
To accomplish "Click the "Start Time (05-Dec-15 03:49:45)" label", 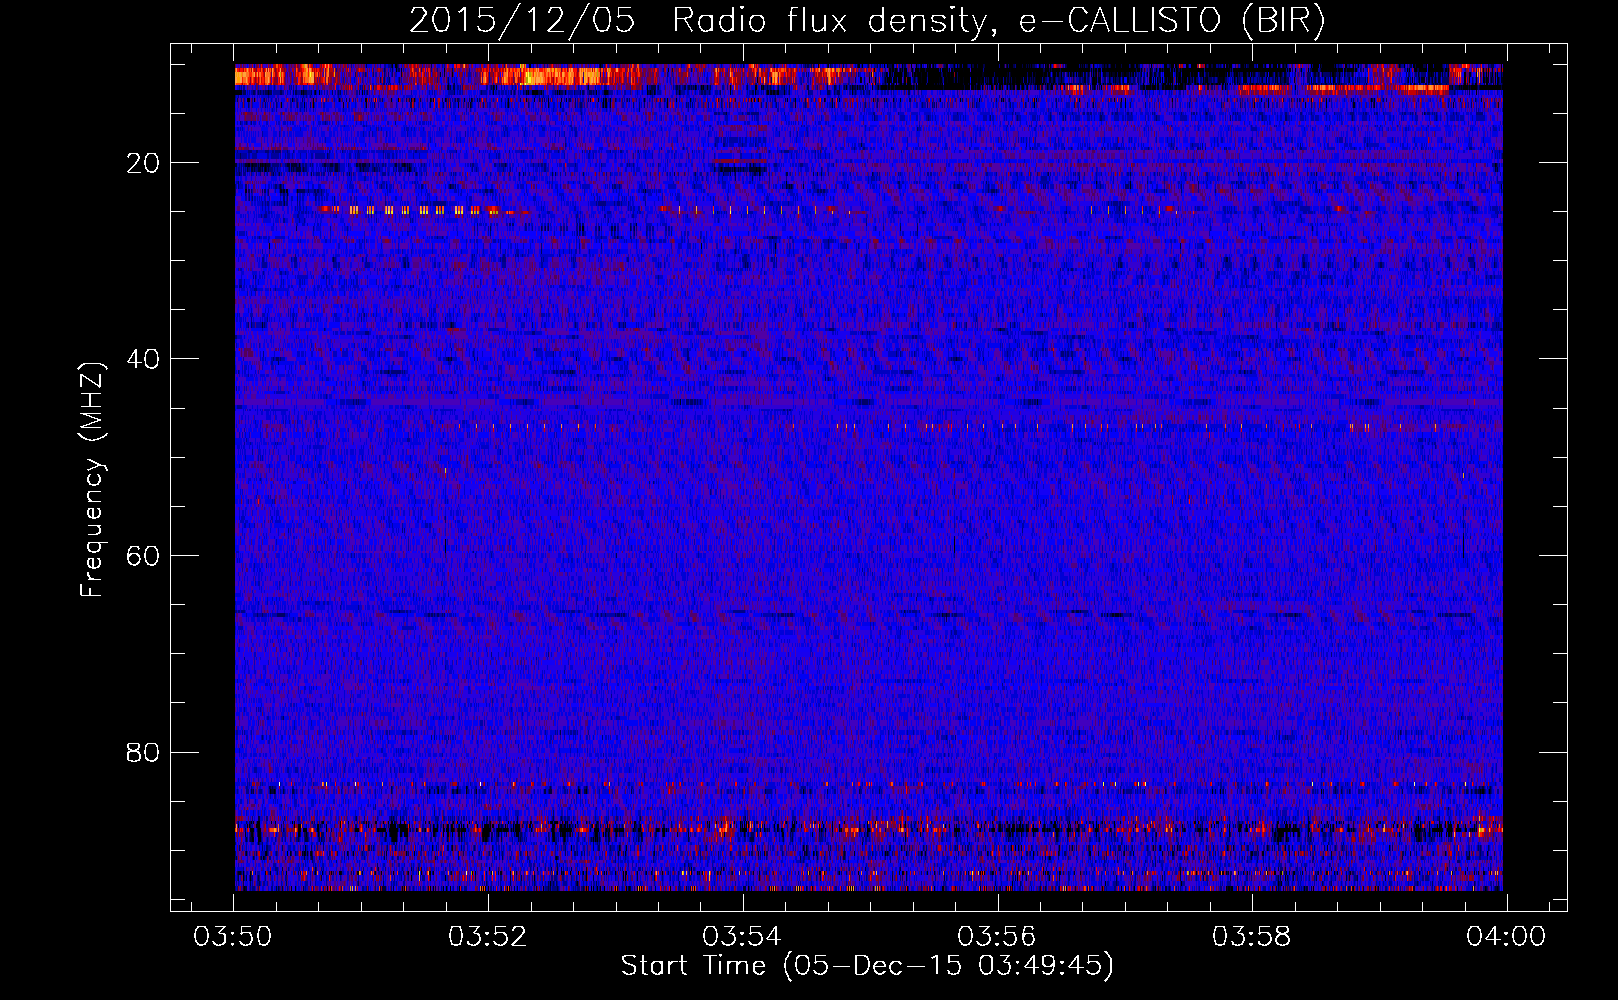I will click(867, 966).
